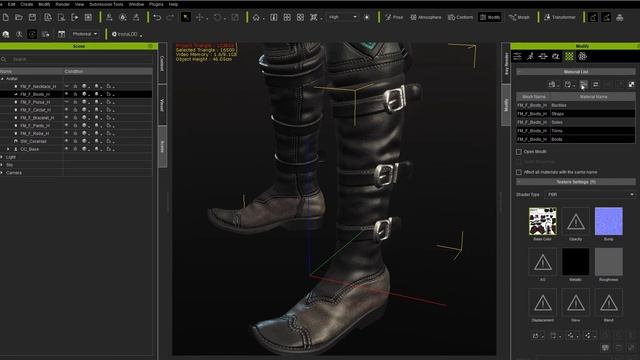Image resolution: width=640 pixels, height=360 pixels.
Task: Click the swap arrows icon in Material List
Action: pos(596,84)
